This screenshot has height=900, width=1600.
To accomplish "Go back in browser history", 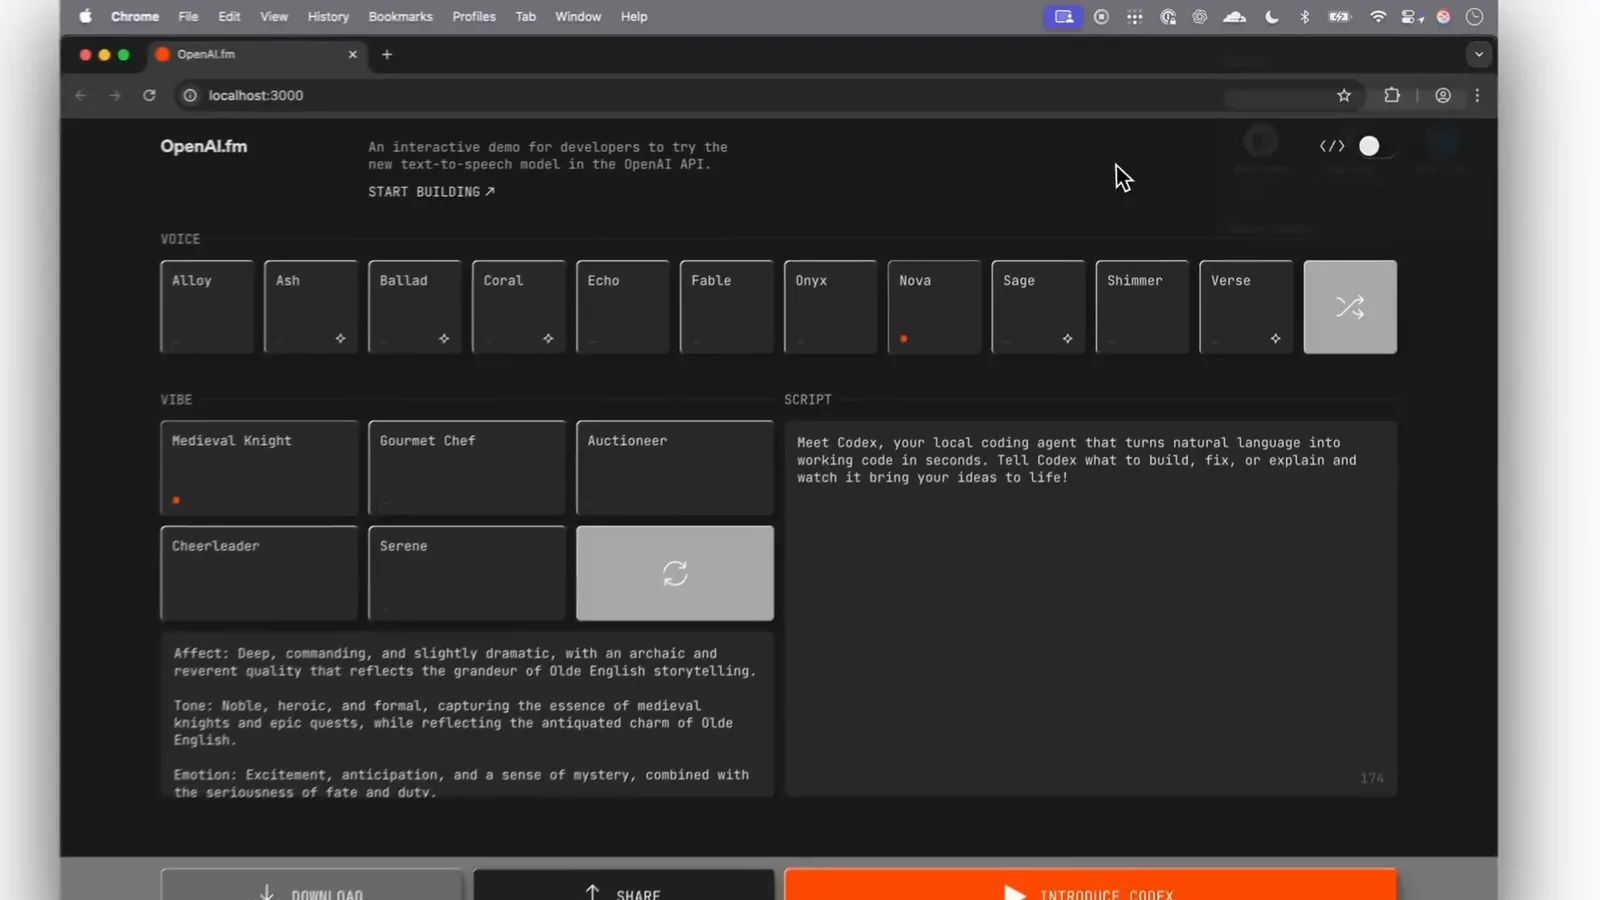I will [x=81, y=95].
